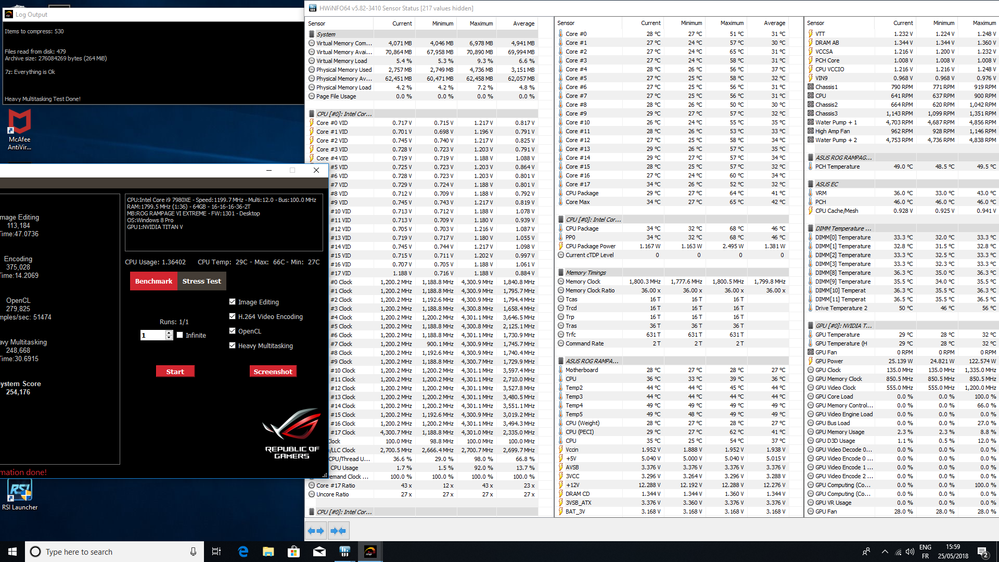Open Microsoft Store from the taskbar
Viewport: 999px width, 562px height.
click(x=294, y=552)
